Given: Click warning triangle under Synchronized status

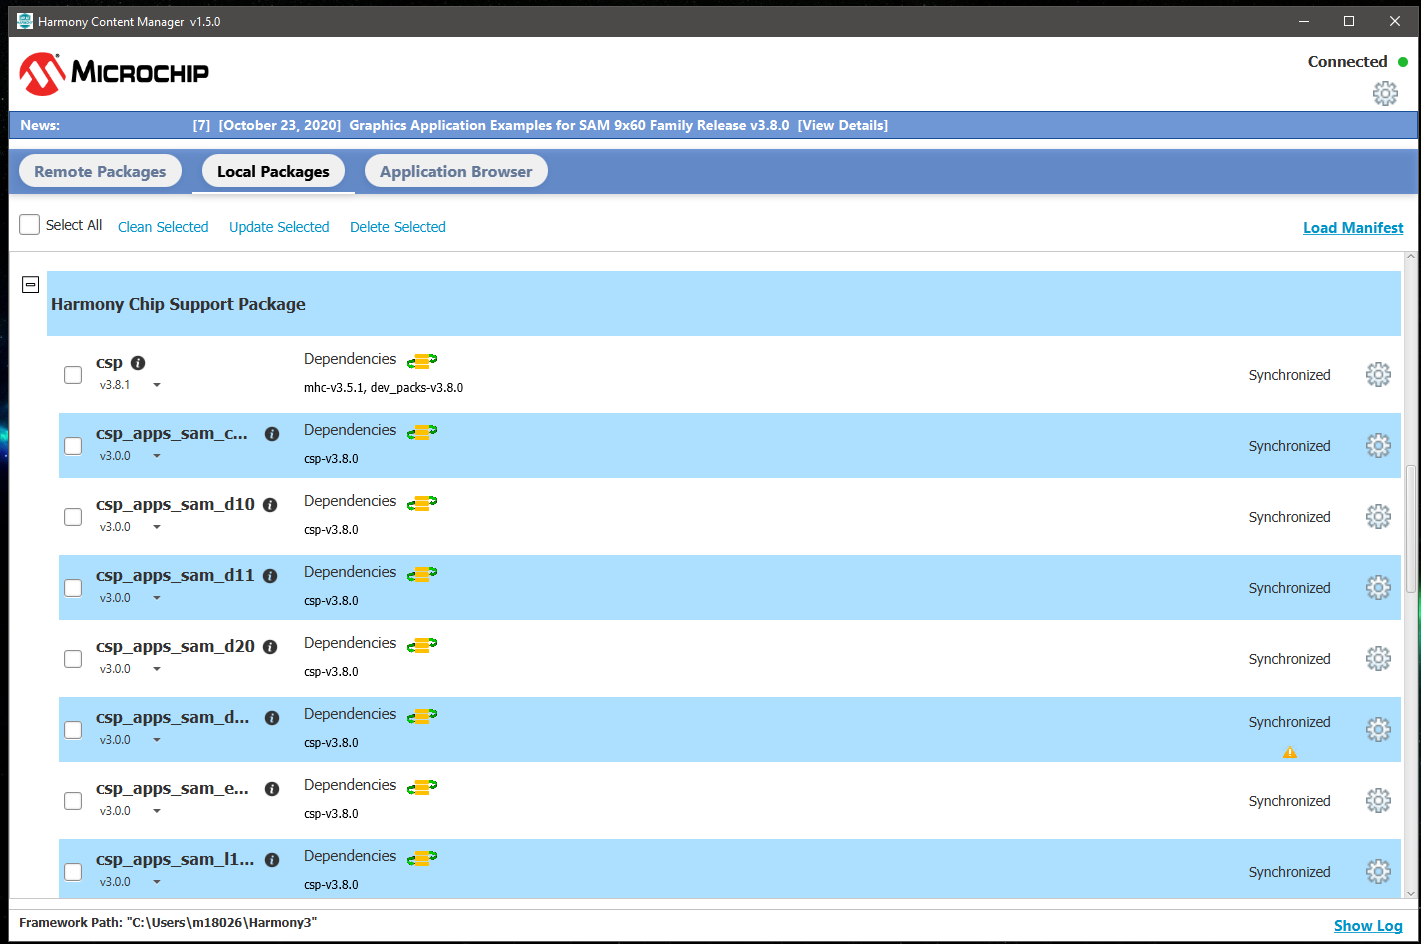Looking at the screenshot, I should click(1290, 752).
